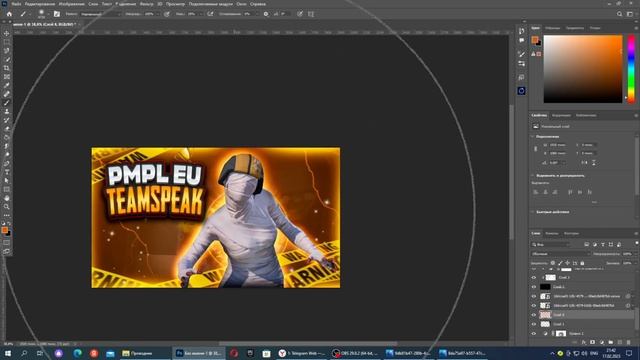Pick a shade in the color field

(x=583, y=69)
